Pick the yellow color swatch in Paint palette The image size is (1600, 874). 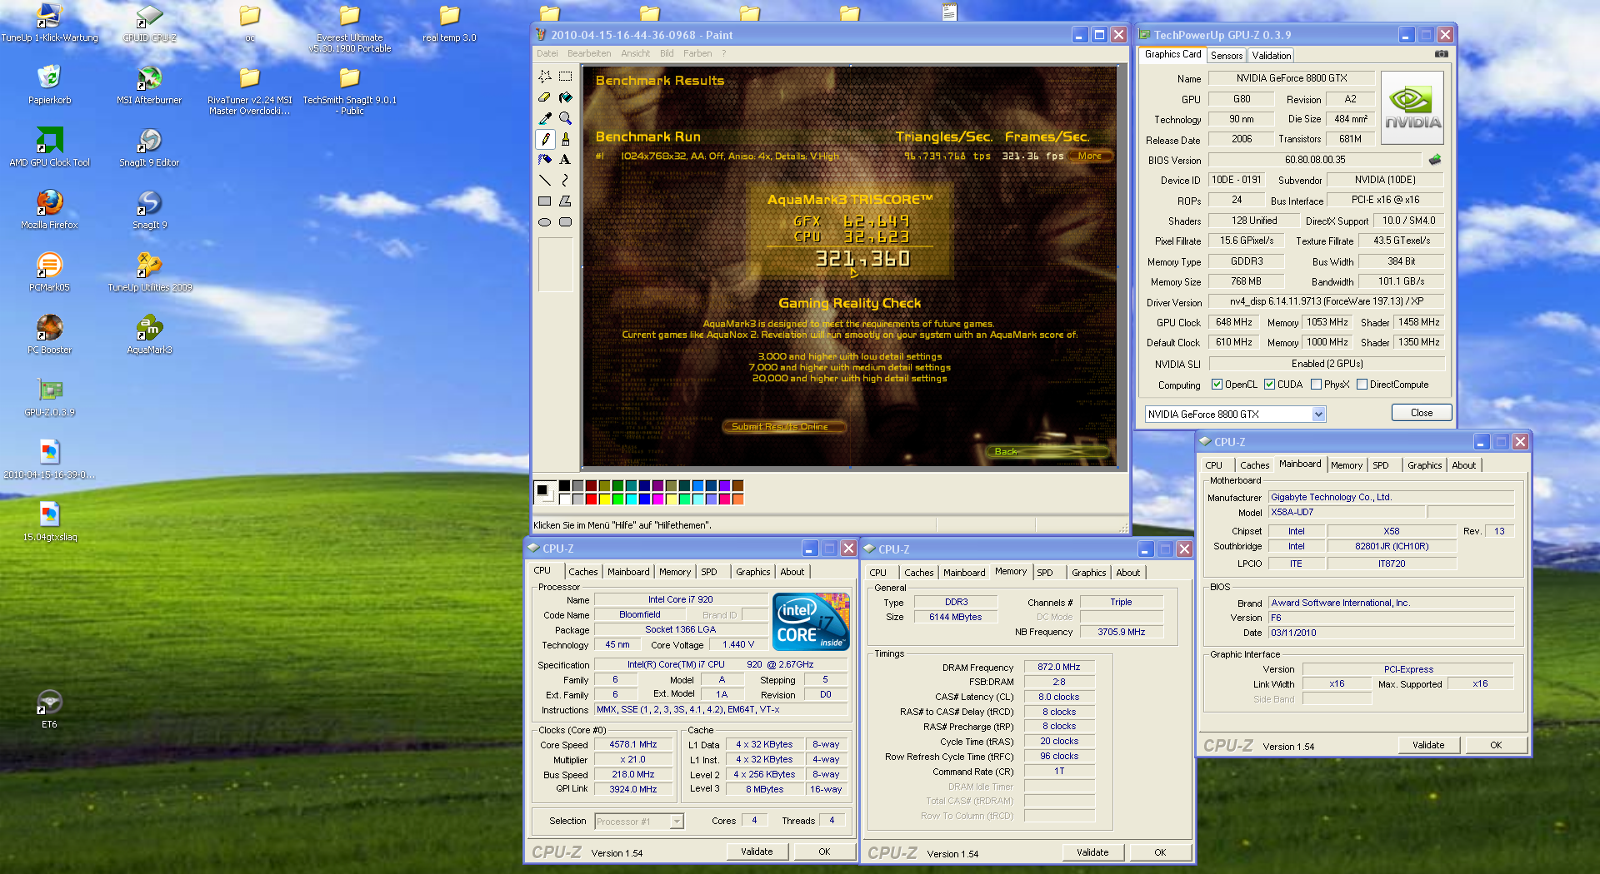[x=604, y=498]
